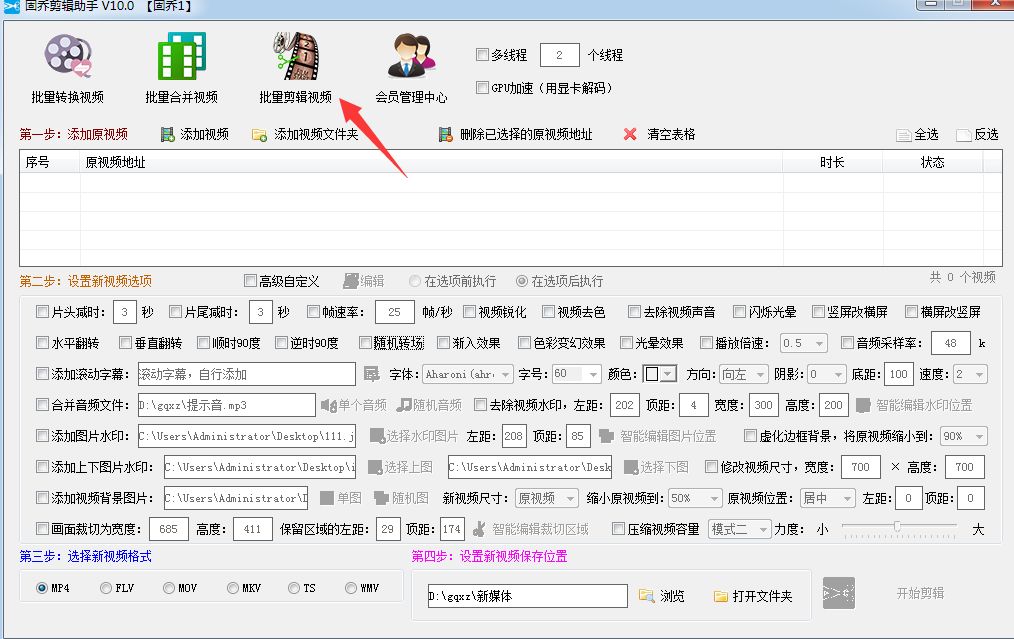Open the 批量转换视频 tool icon
This screenshot has height=639, width=1014.
click(x=68, y=58)
